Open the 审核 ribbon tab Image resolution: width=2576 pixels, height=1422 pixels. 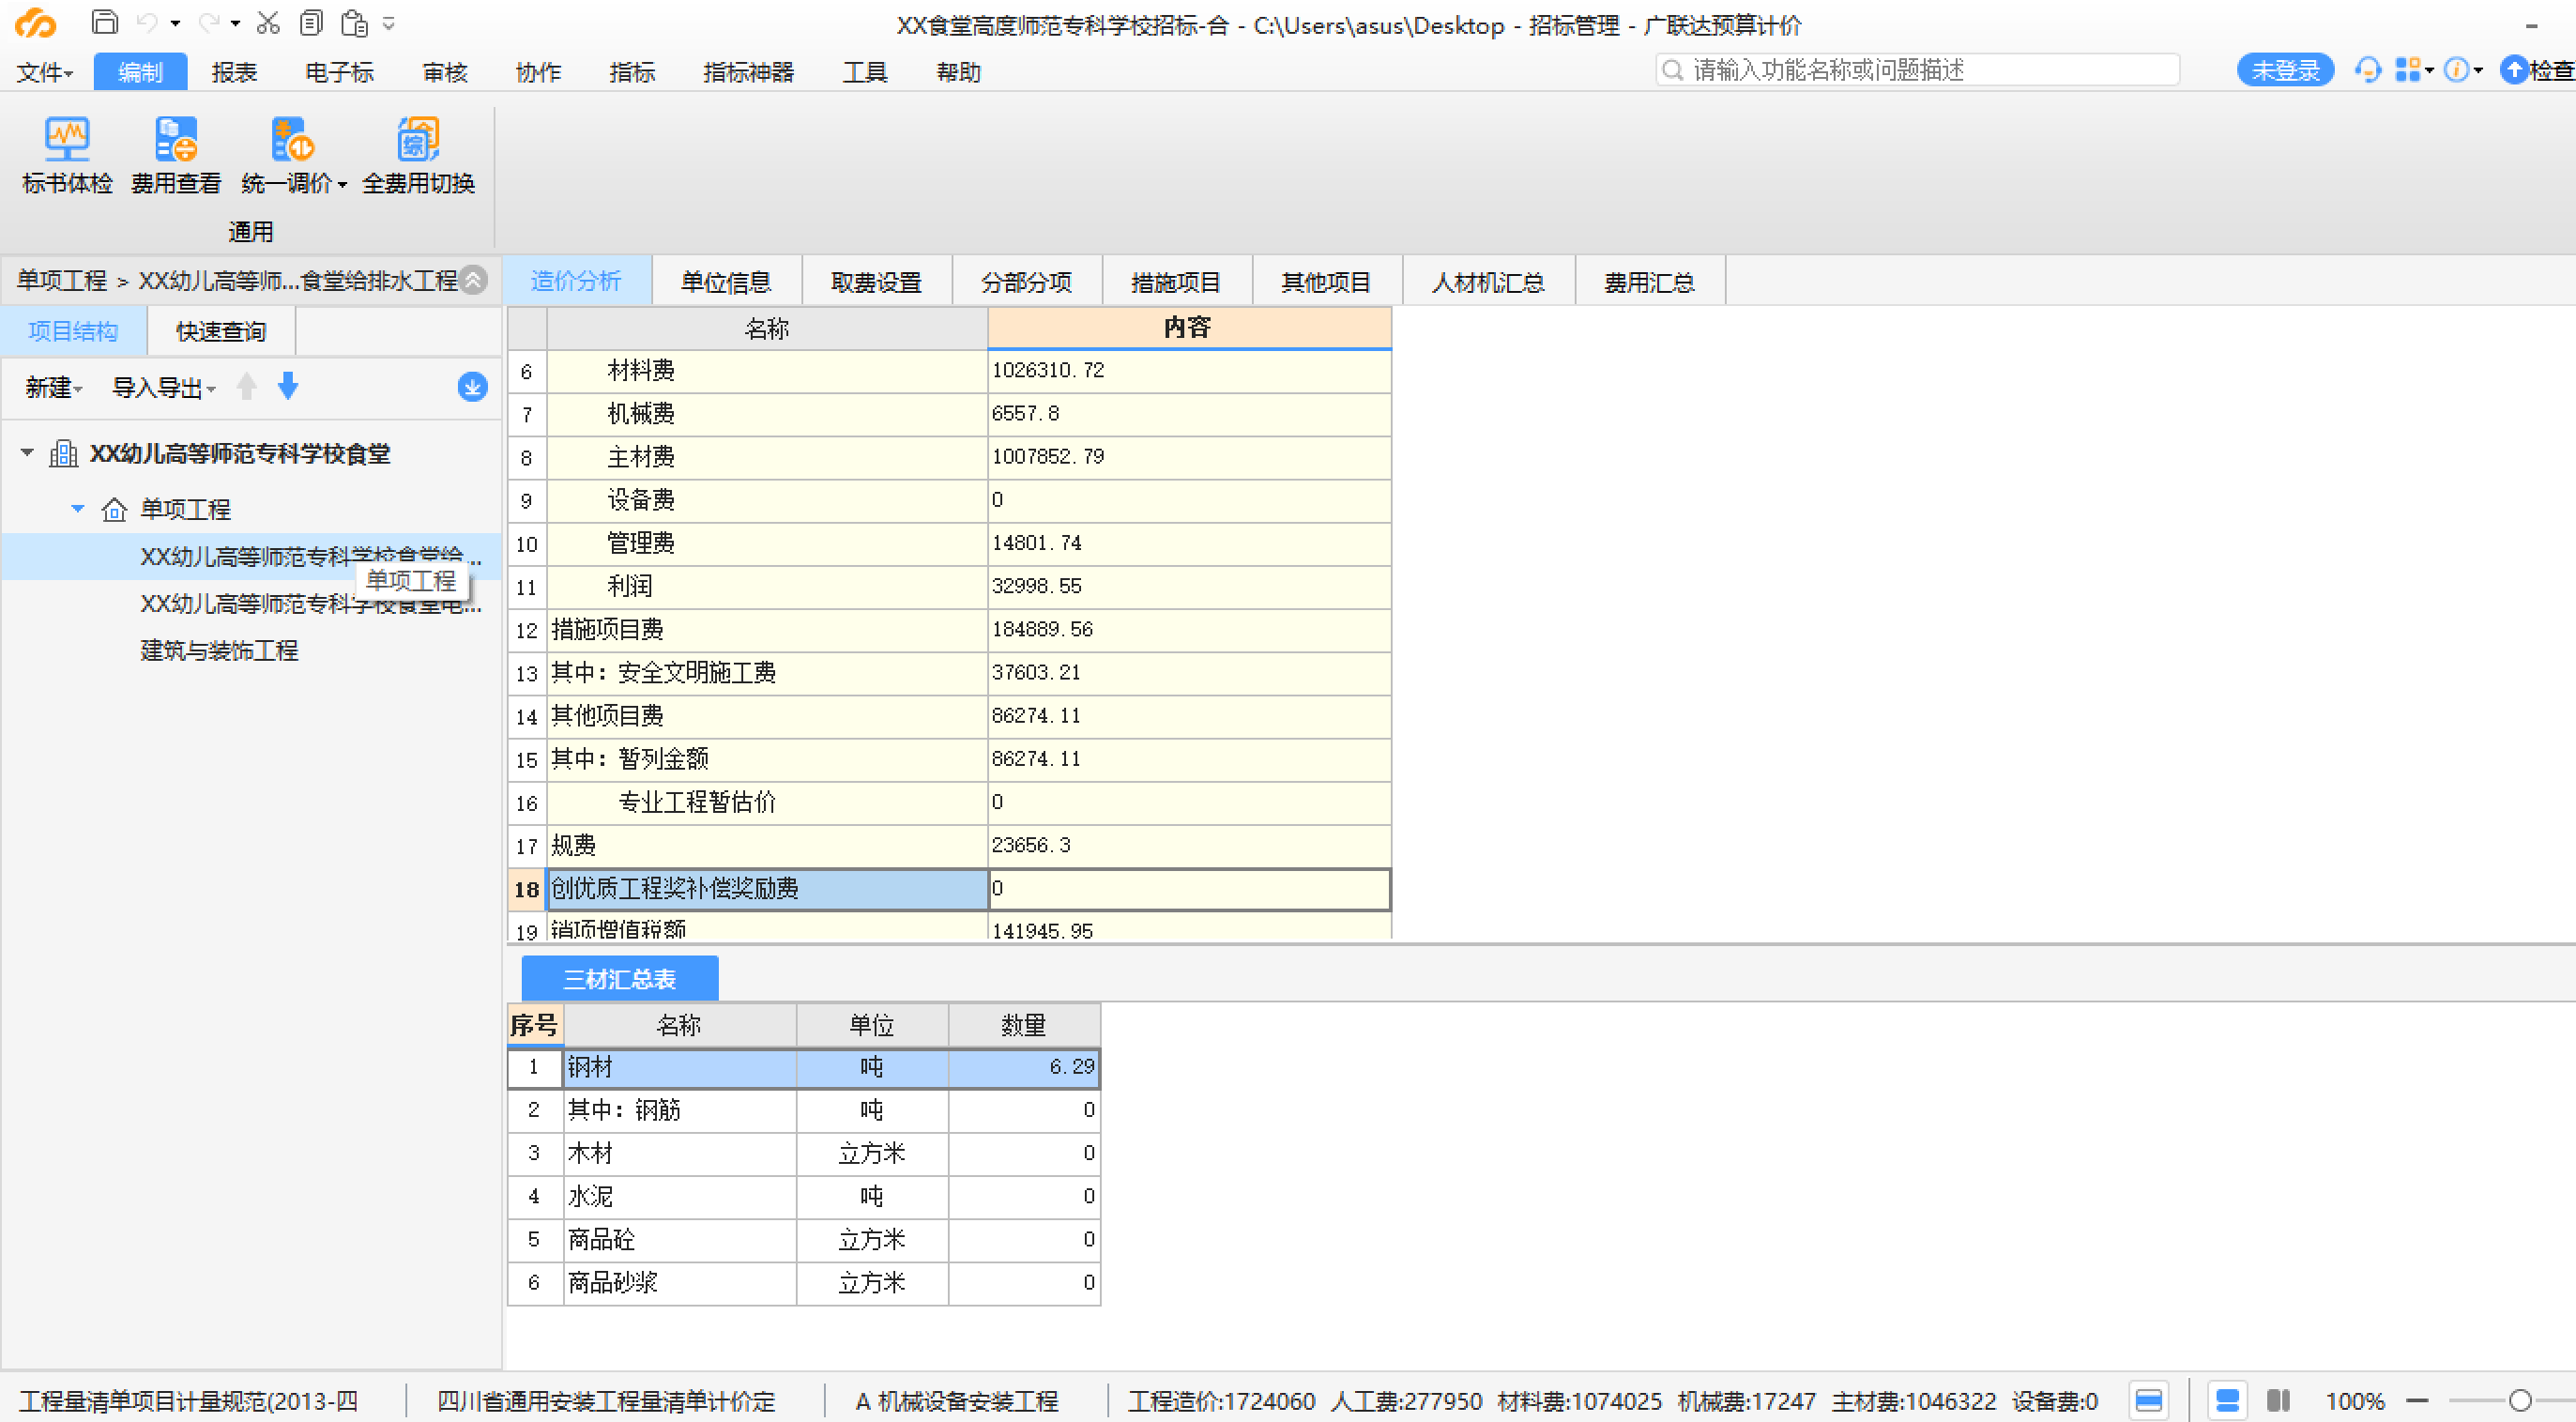445,72
